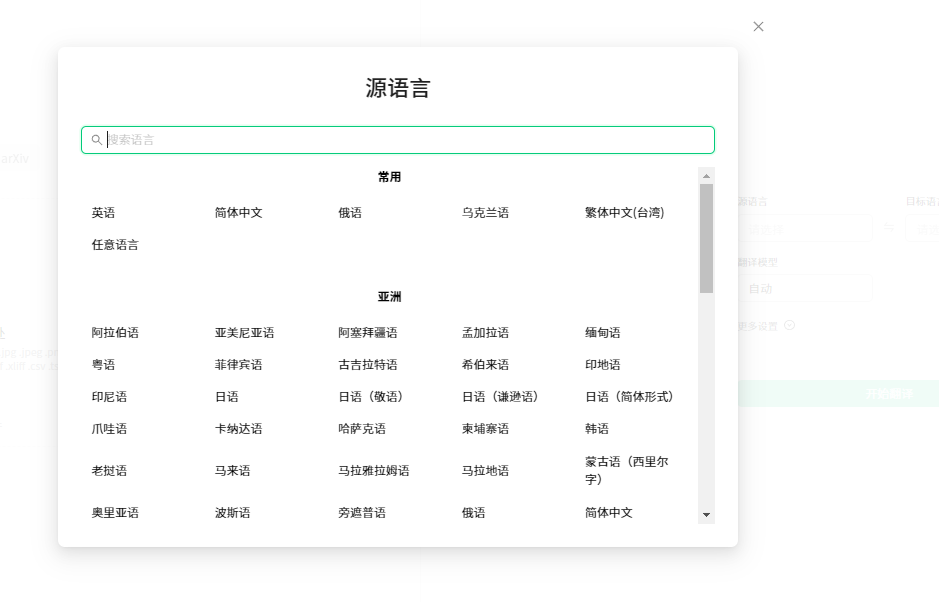This screenshot has width=939, height=602.
Task: Choose 乌克兰语 from the common languages
Action: tap(485, 213)
